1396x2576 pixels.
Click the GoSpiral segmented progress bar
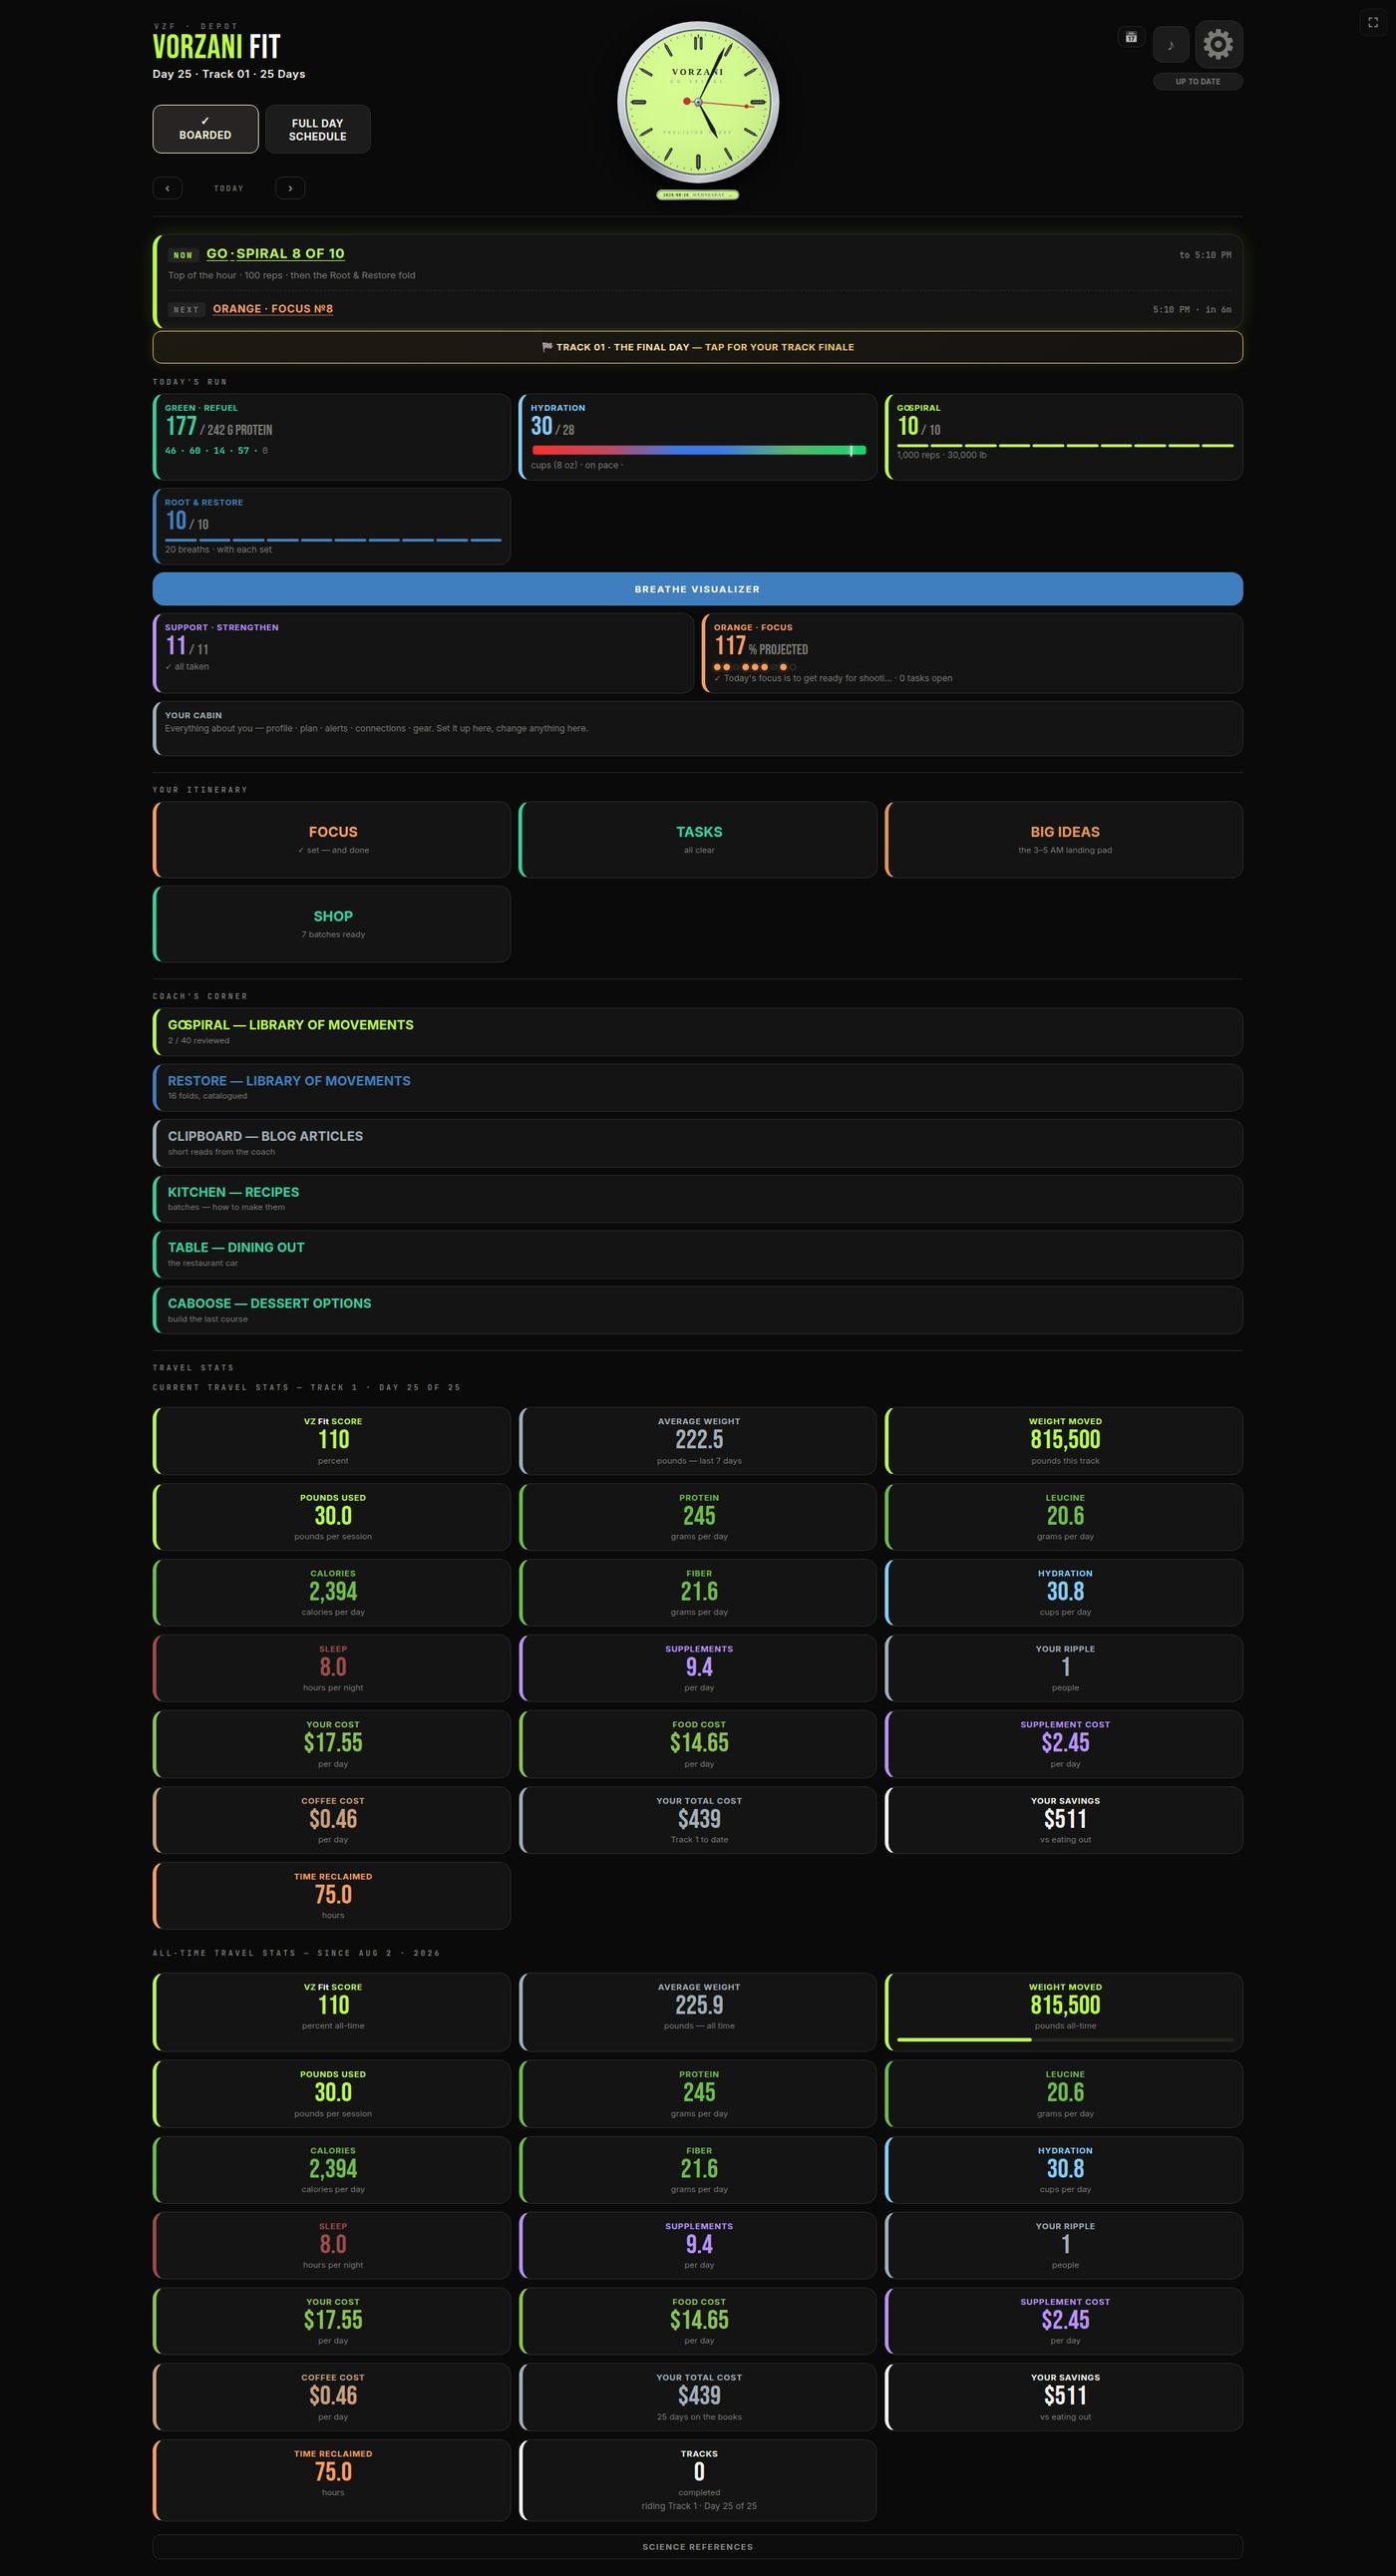click(x=1065, y=445)
